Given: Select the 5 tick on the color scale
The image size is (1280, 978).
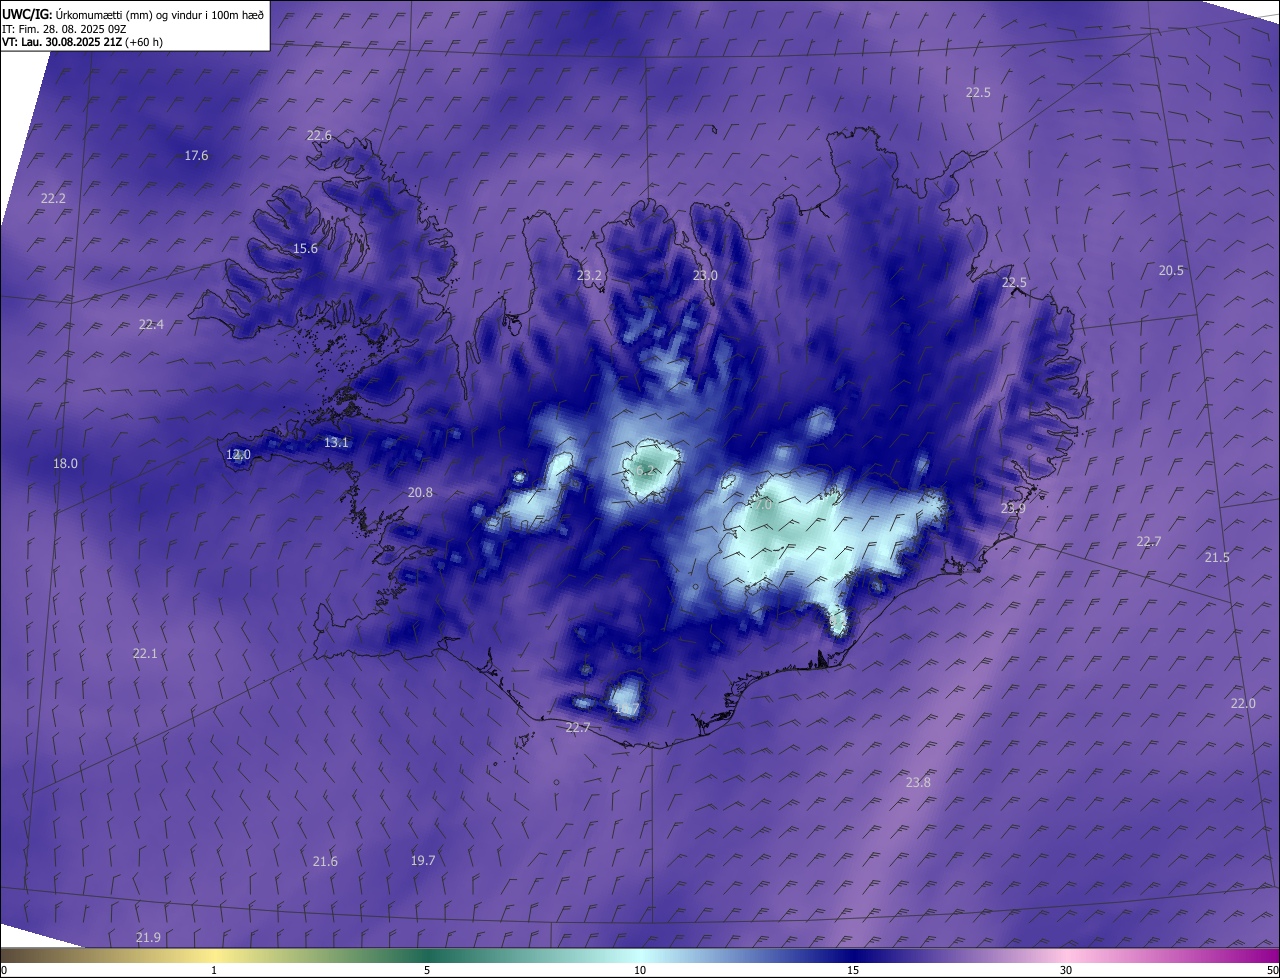Looking at the screenshot, I should click(427, 970).
